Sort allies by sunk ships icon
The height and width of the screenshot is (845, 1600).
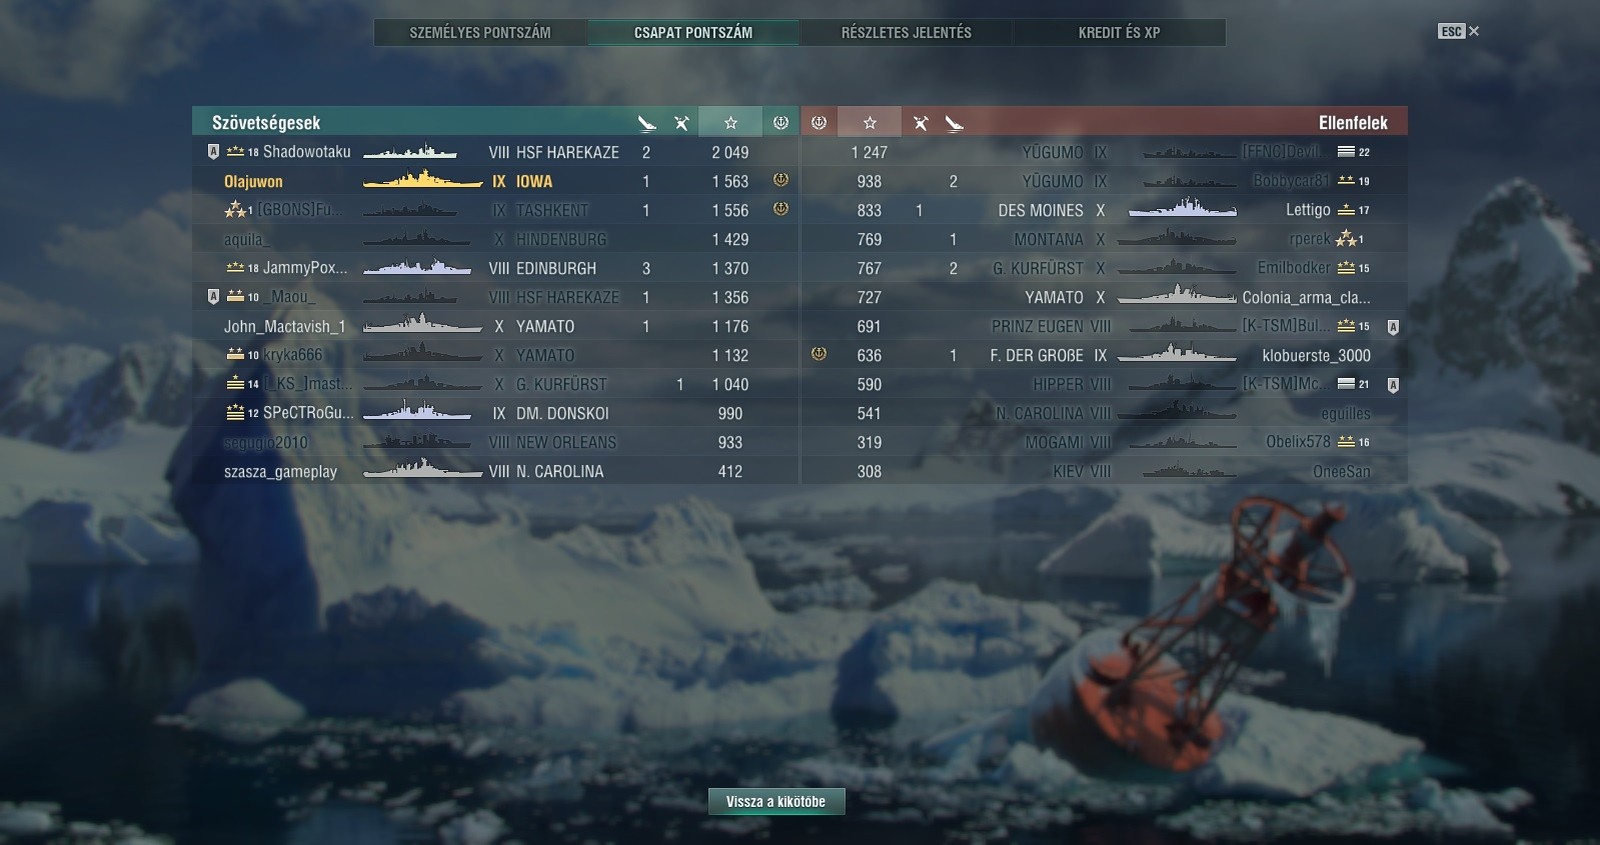pos(647,123)
